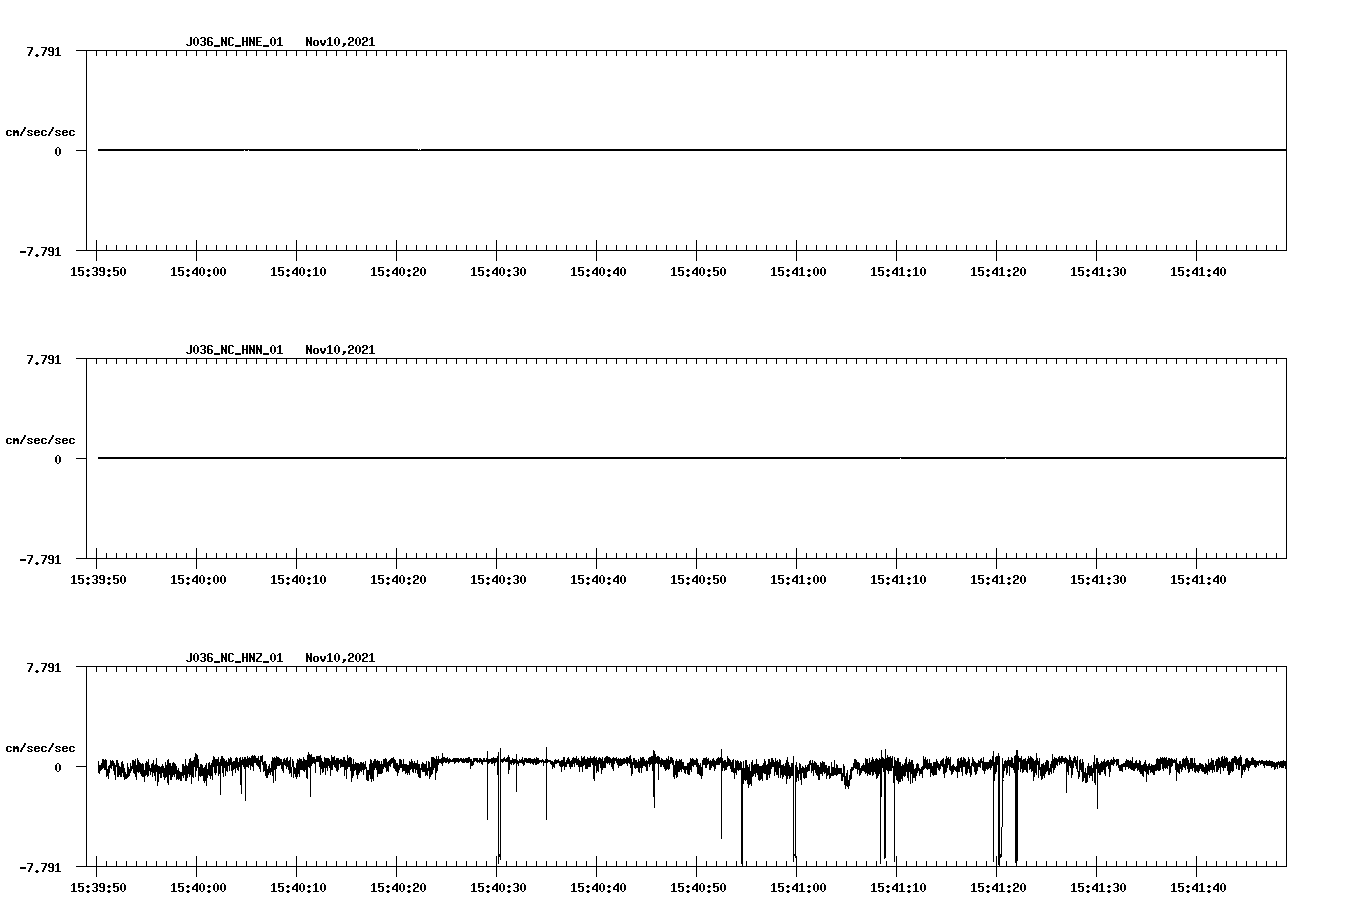The width and height of the screenshot is (1358, 924).
Task: Click the cm/sec/sec unit label on HNE chart
Action: 40,132
